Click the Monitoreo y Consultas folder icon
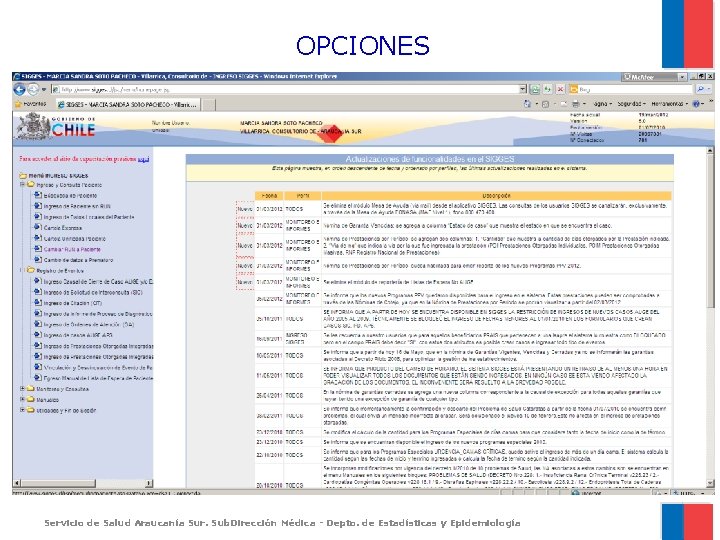 click(x=31, y=388)
